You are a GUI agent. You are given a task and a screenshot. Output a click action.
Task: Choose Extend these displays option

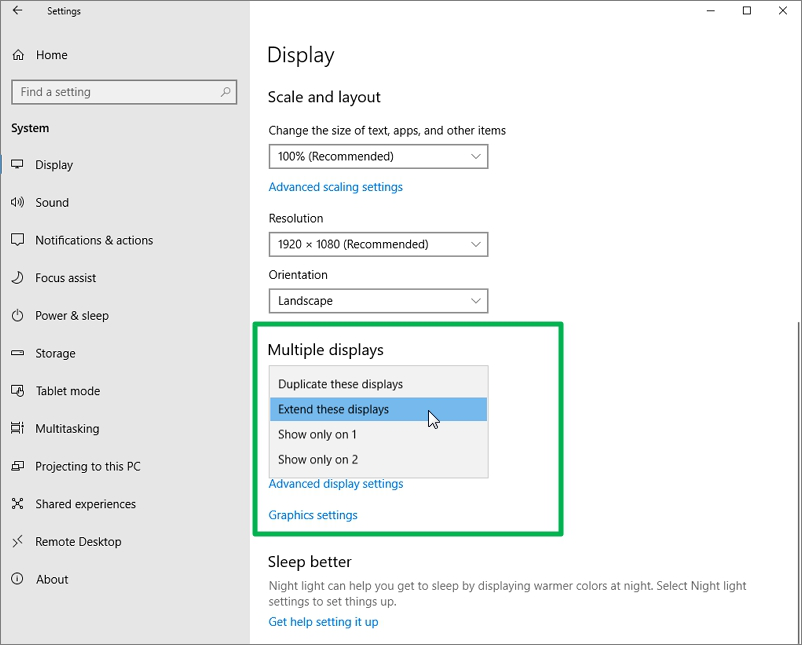(333, 409)
